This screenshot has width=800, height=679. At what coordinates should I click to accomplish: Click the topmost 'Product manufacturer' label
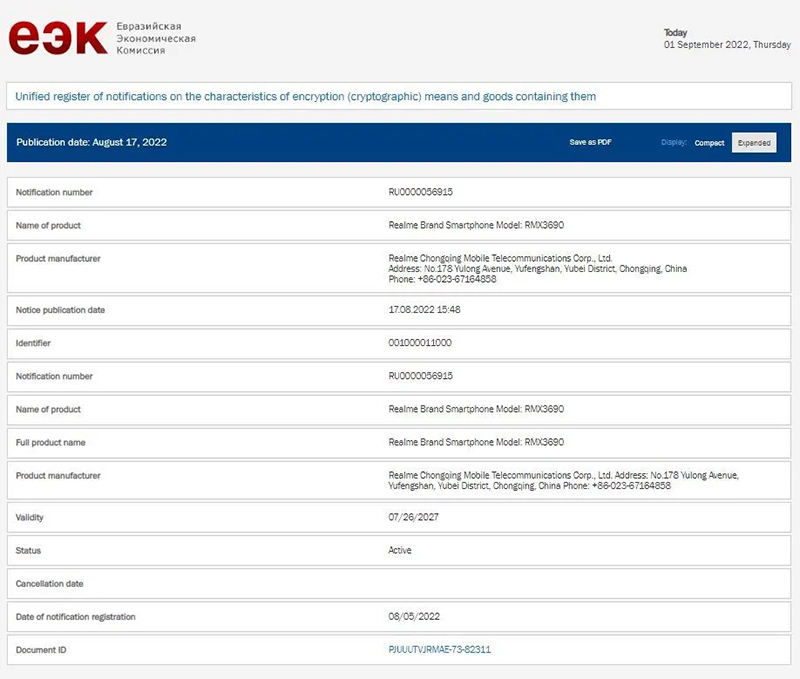58,259
